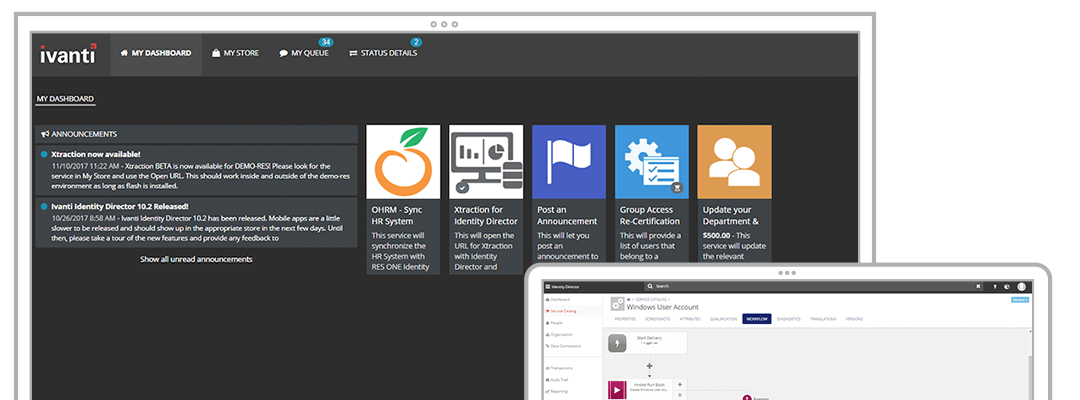
Task: Click the plus button beside Invoke Run Book
Action: (x=680, y=384)
